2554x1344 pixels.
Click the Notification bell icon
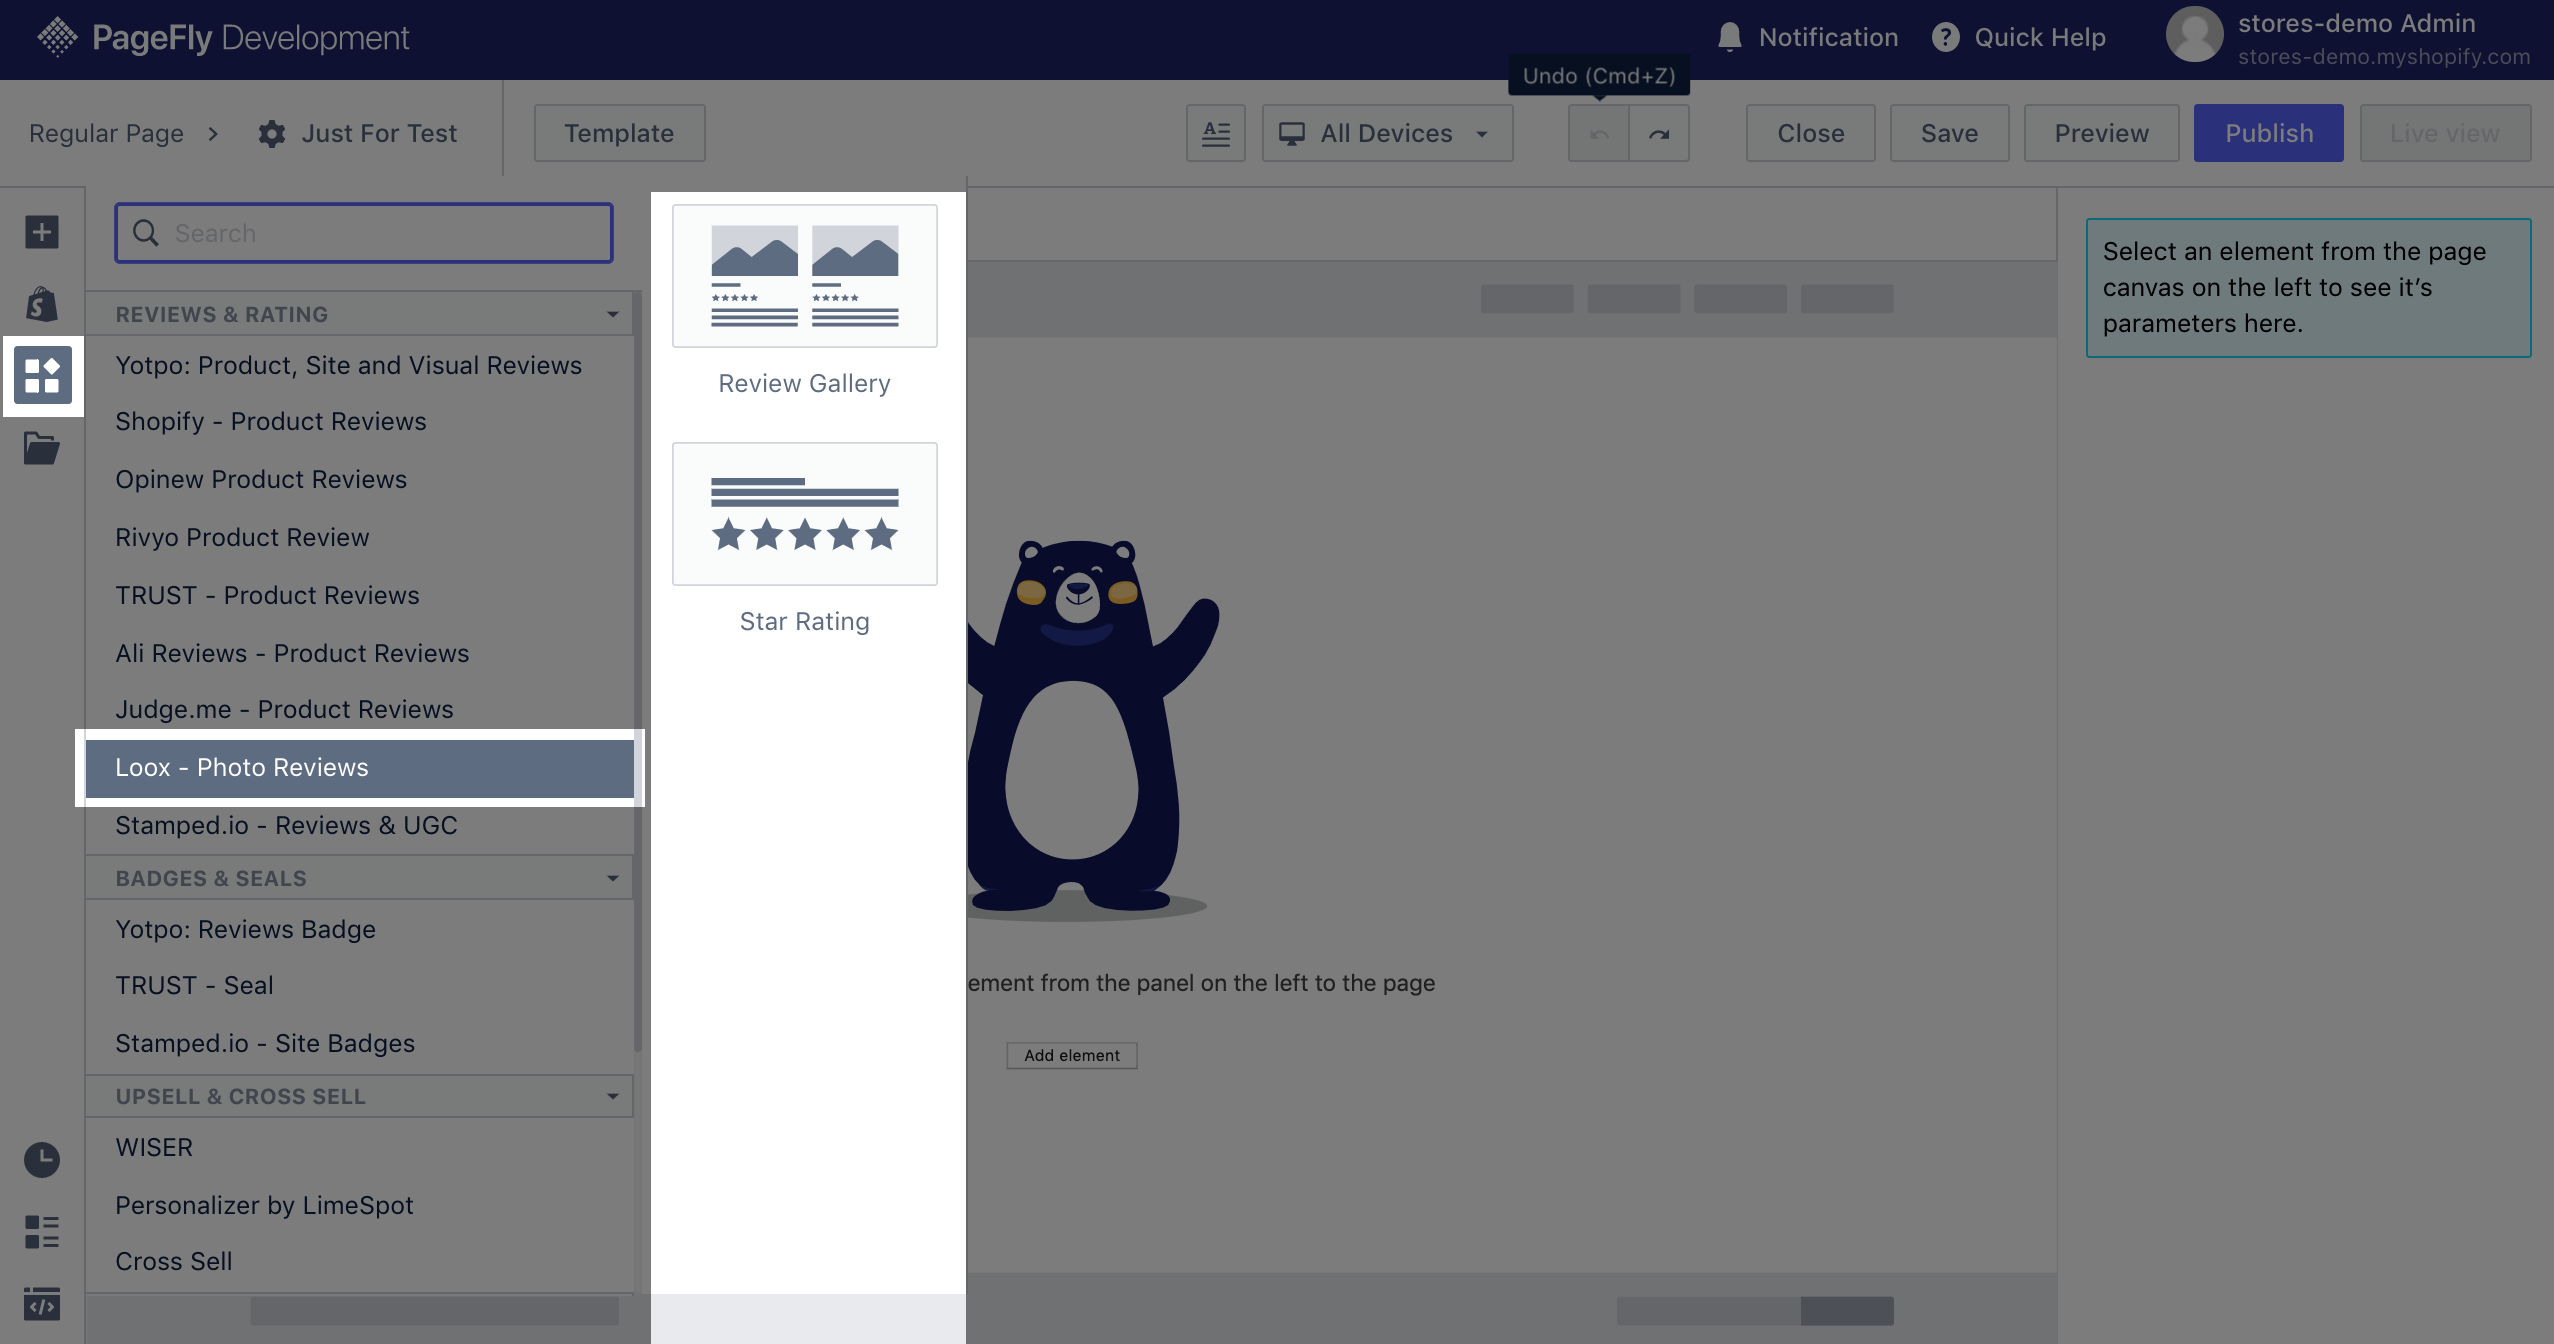point(1729,37)
